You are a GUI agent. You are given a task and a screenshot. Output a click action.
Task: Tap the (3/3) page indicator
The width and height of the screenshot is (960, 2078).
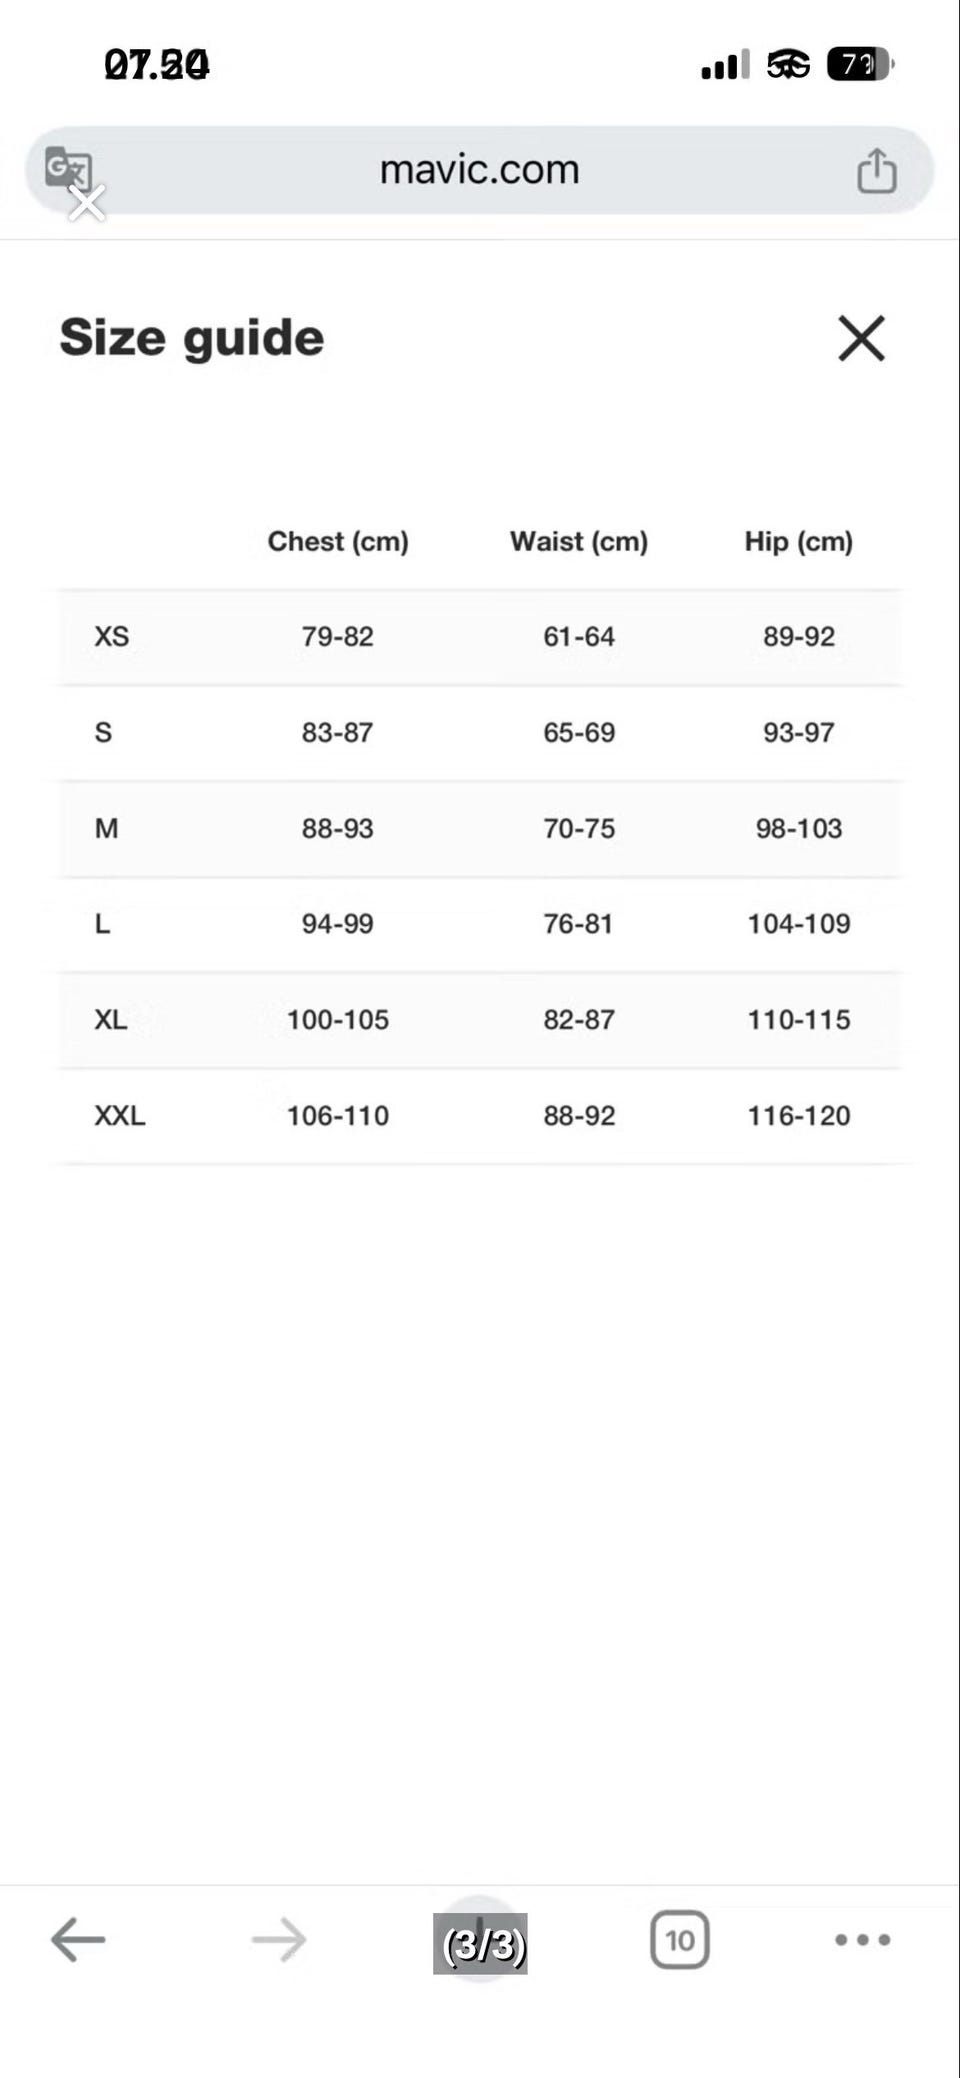[480, 1943]
